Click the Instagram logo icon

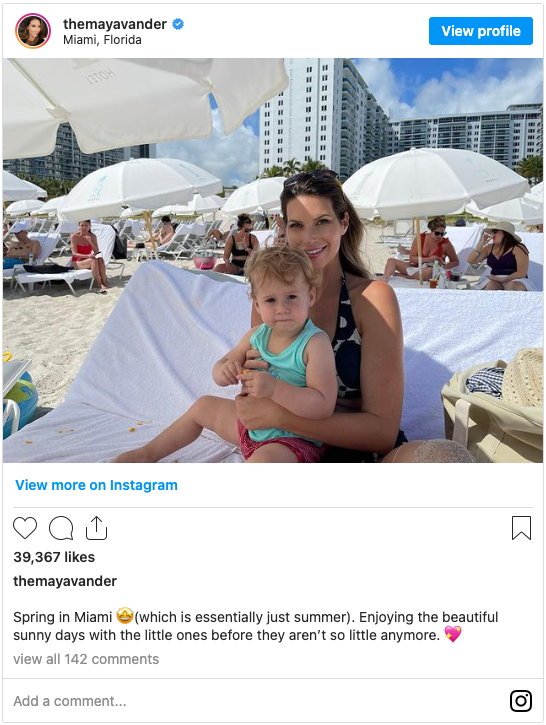pos(521,700)
